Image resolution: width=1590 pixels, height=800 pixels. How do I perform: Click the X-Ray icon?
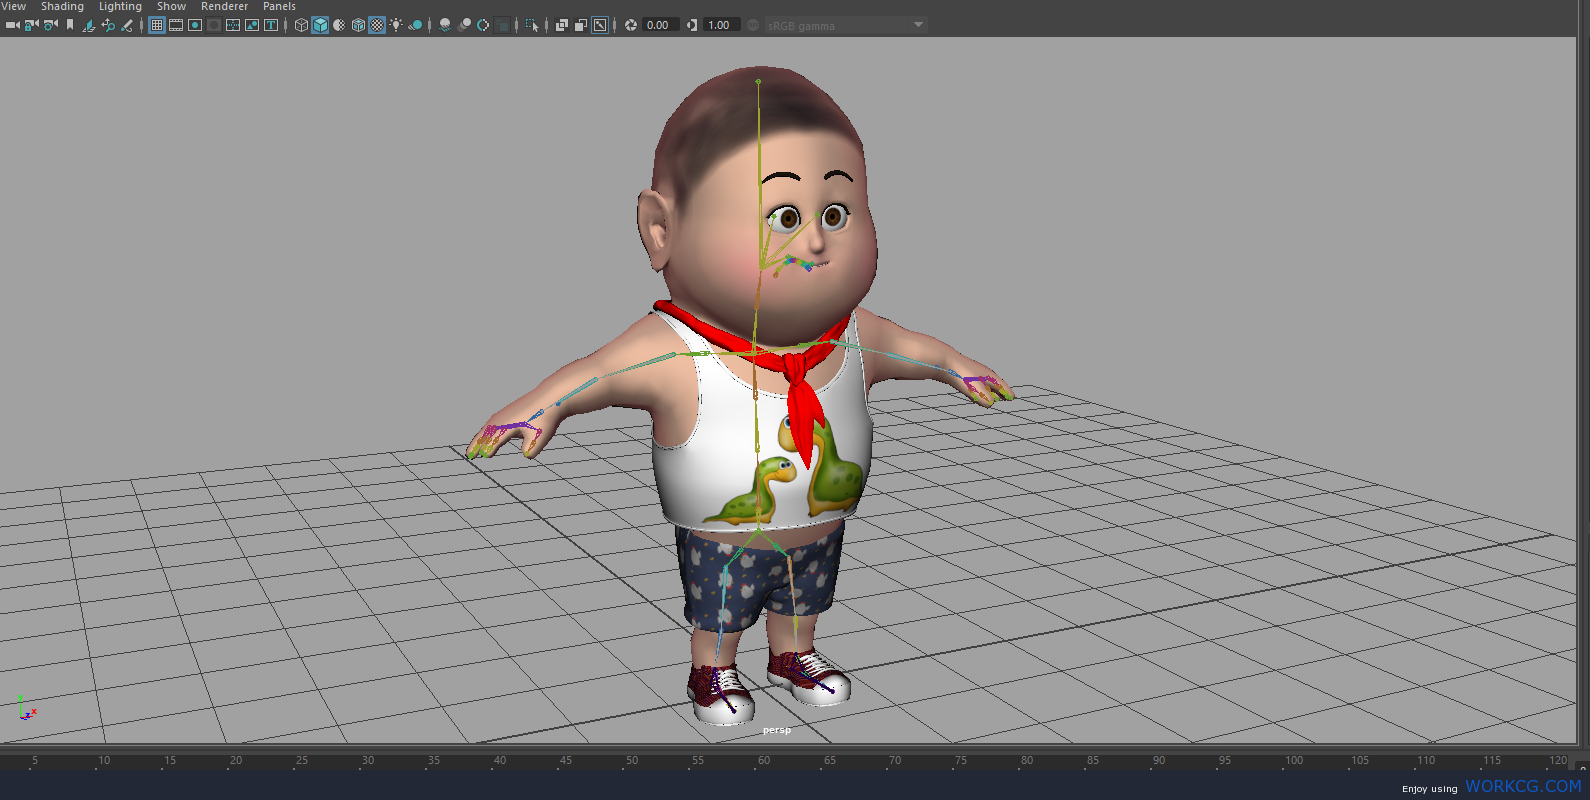point(562,25)
